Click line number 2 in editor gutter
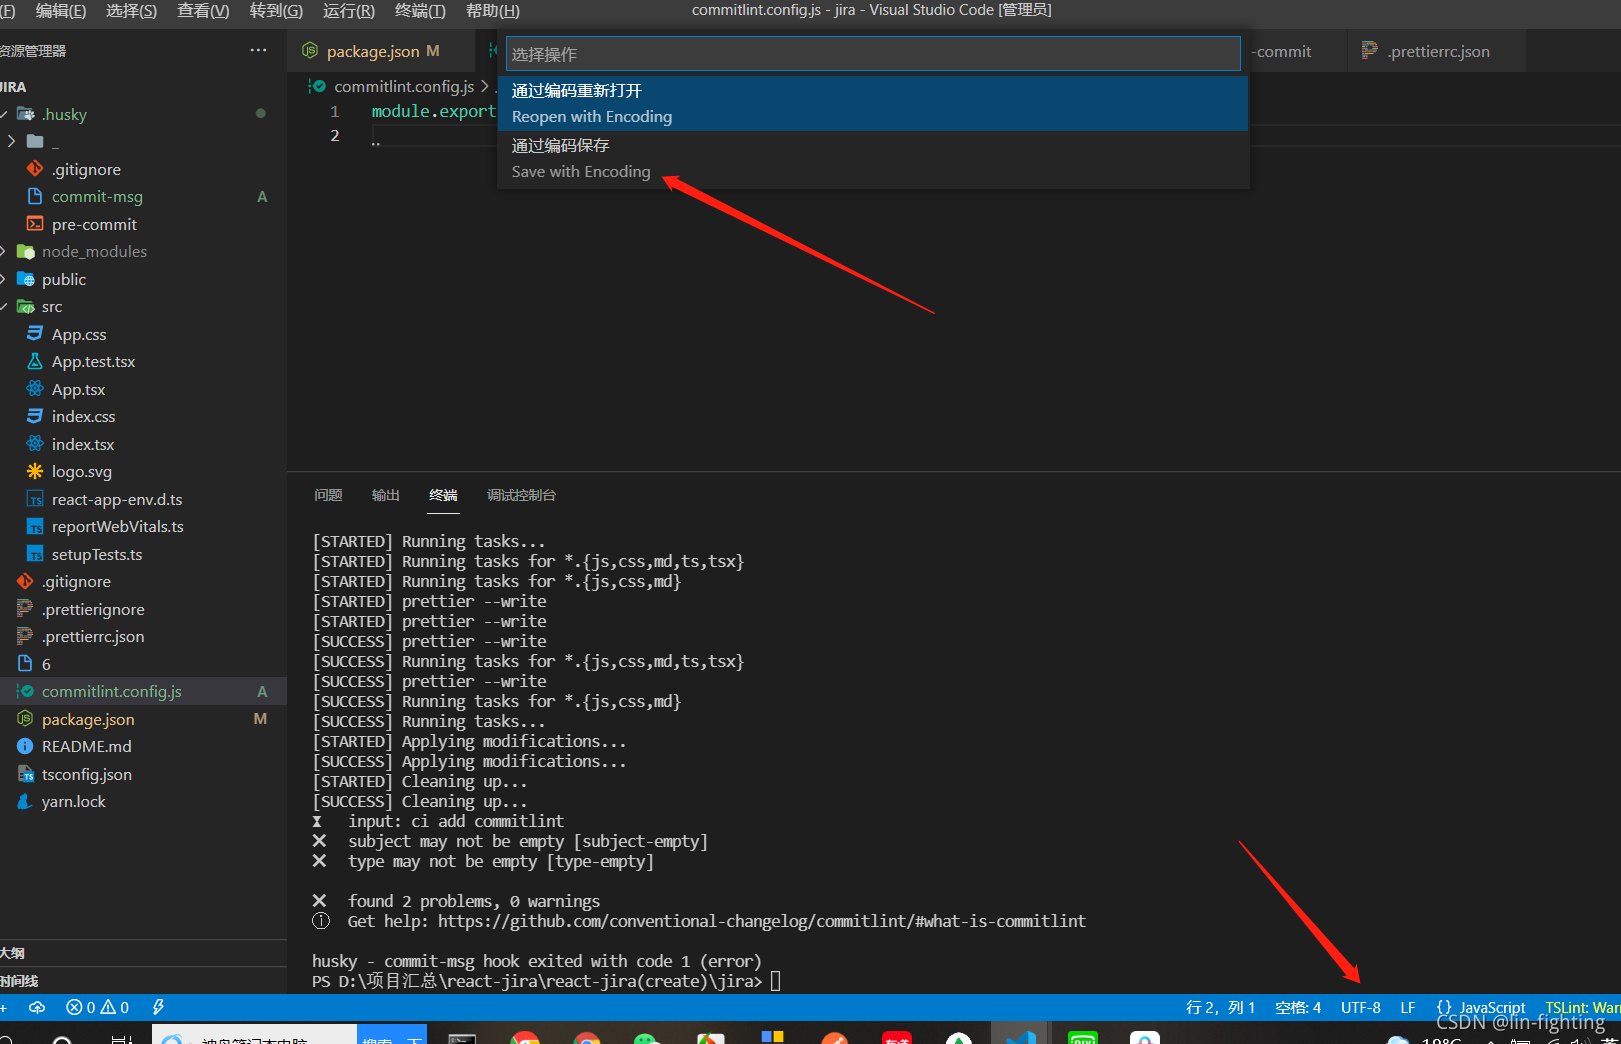The height and width of the screenshot is (1044, 1621). tap(335, 136)
